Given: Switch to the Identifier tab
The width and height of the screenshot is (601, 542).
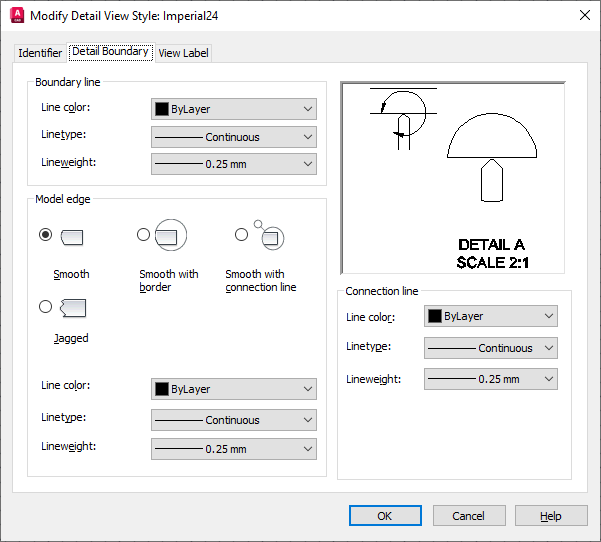Looking at the screenshot, I should pos(40,53).
